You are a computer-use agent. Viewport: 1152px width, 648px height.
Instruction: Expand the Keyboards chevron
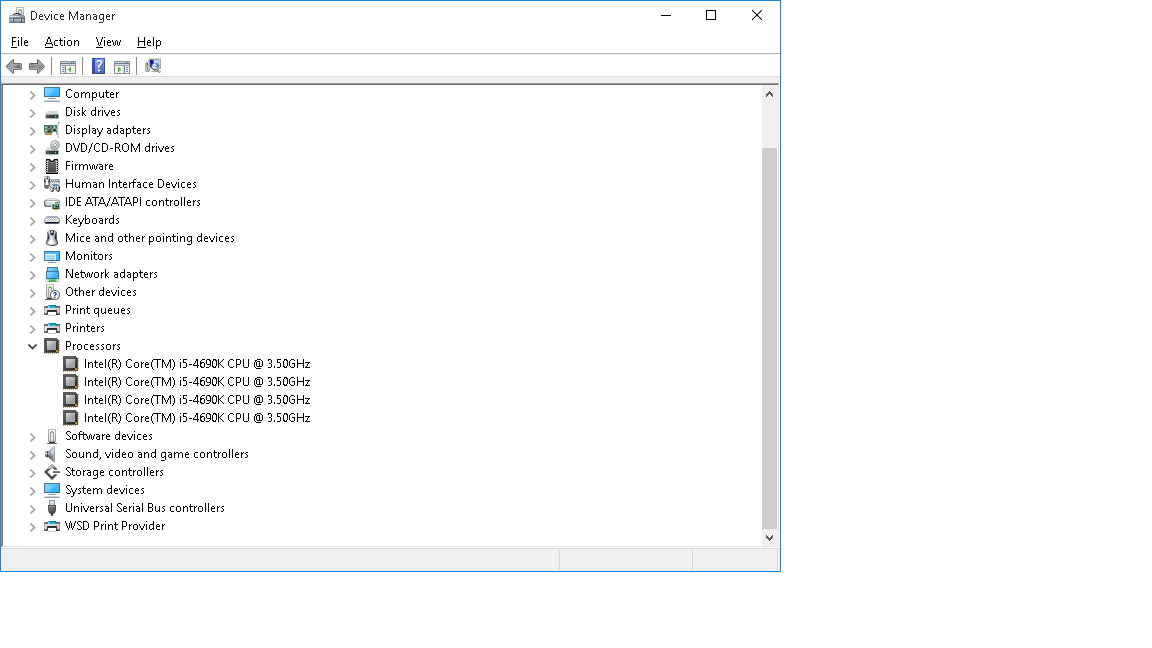pos(32,220)
